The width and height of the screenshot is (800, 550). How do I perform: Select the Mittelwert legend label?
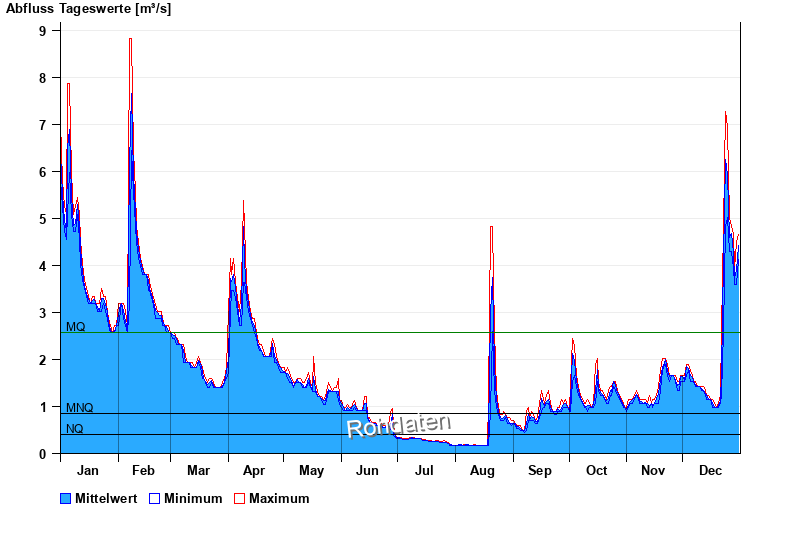(x=107, y=499)
